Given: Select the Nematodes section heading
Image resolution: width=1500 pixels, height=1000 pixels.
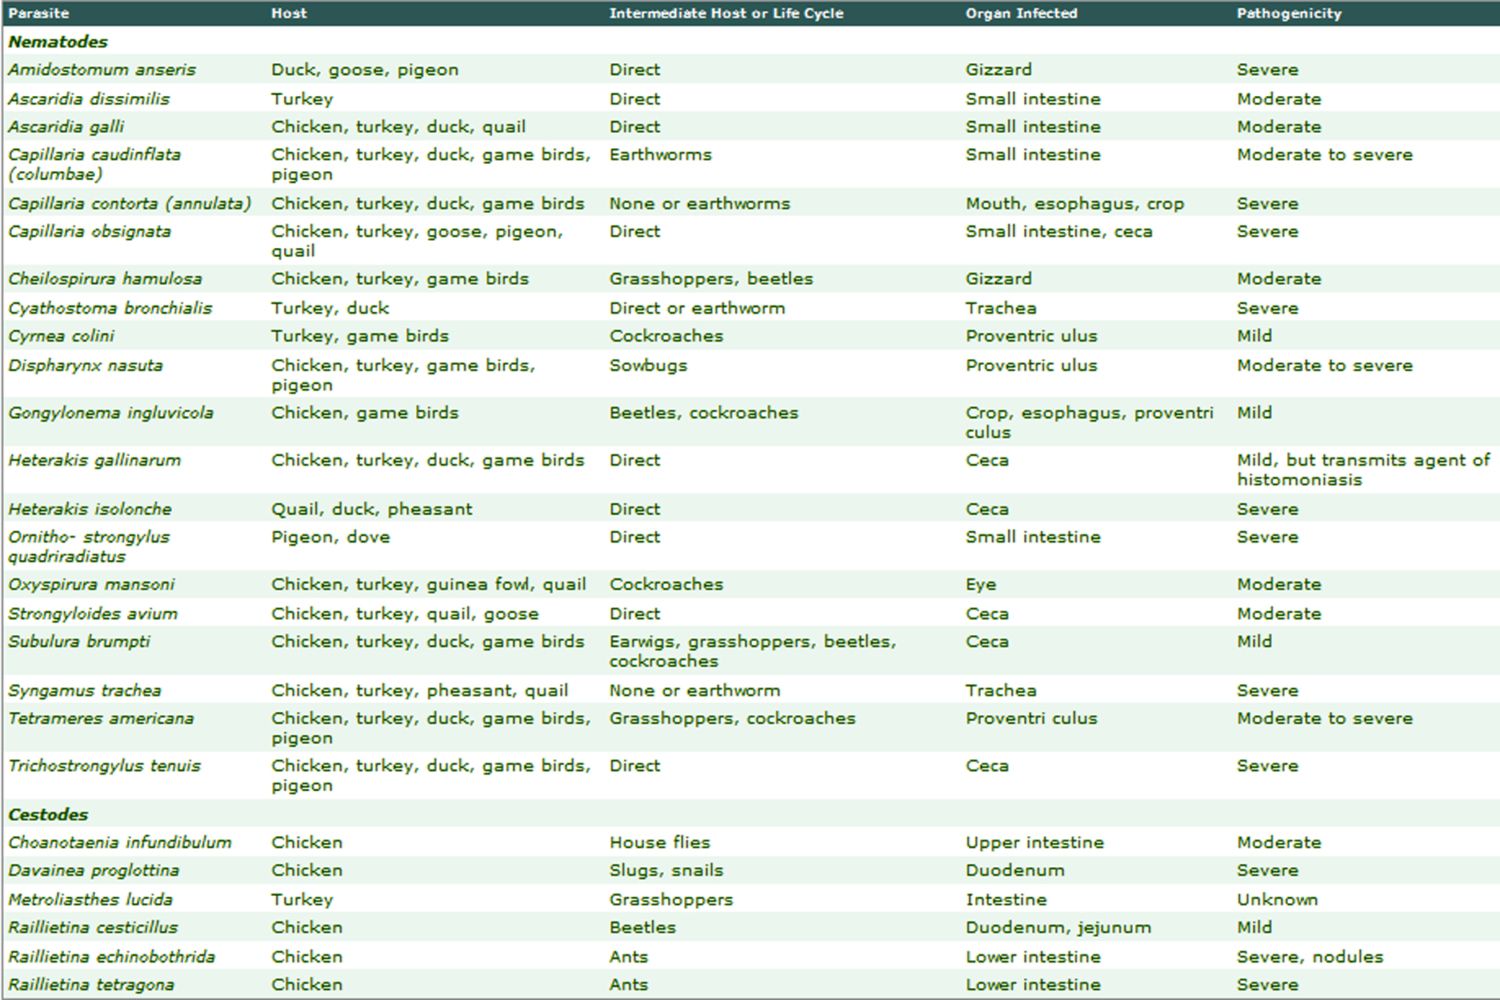Looking at the screenshot, I should [x=58, y=42].
